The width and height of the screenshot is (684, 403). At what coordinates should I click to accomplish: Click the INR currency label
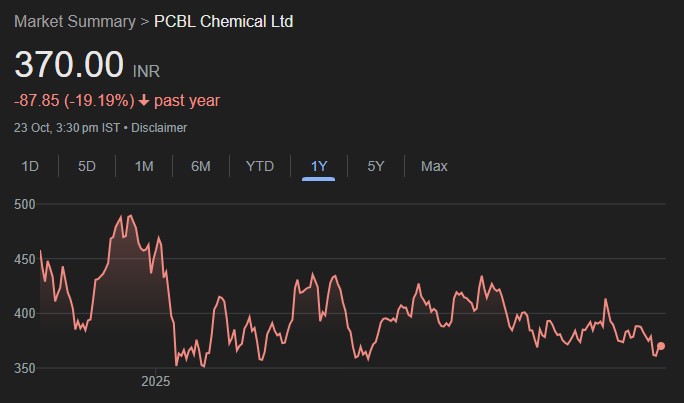click(x=146, y=71)
